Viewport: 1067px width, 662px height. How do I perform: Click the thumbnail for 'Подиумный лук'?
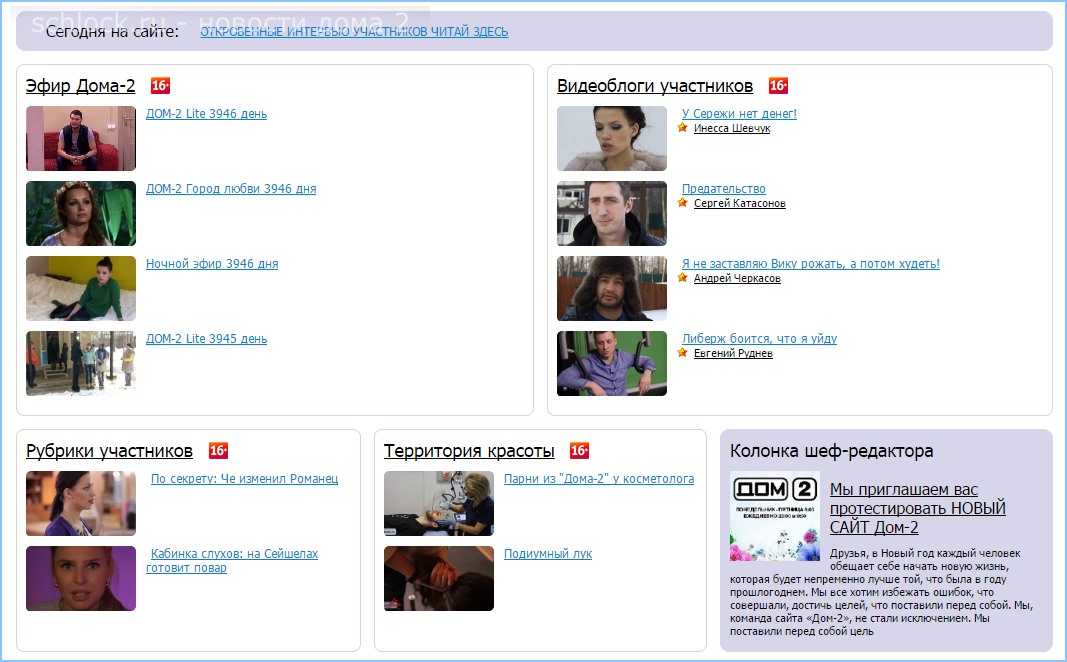(x=439, y=578)
